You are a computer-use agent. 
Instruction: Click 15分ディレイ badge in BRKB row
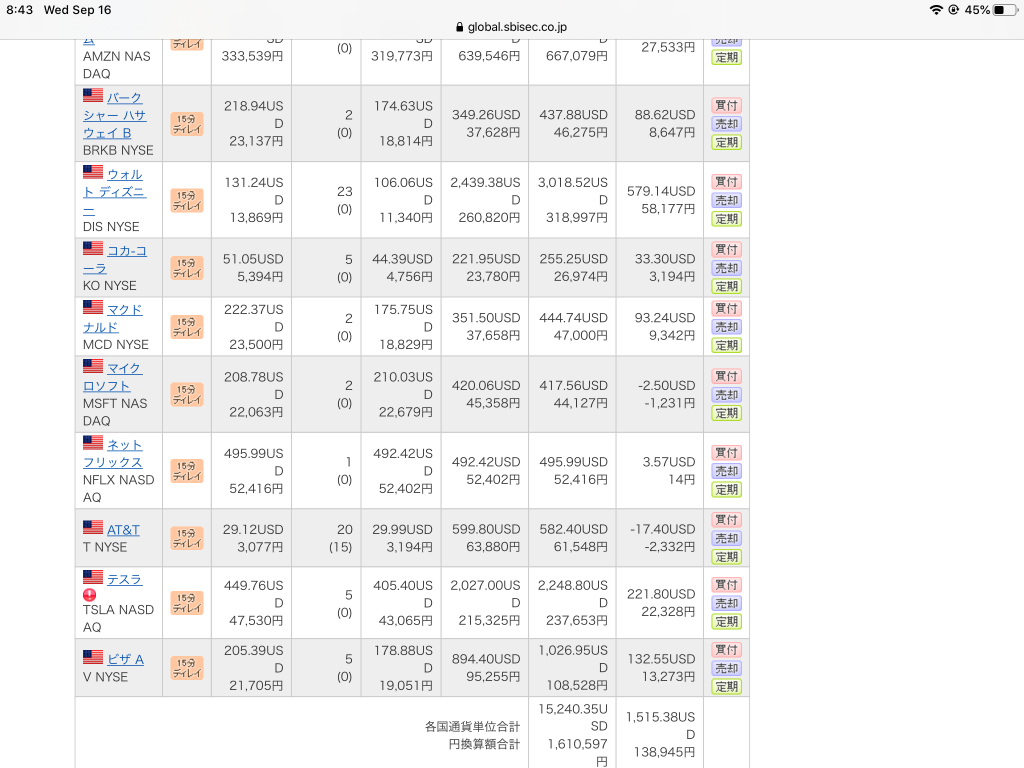tap(187, 124)
